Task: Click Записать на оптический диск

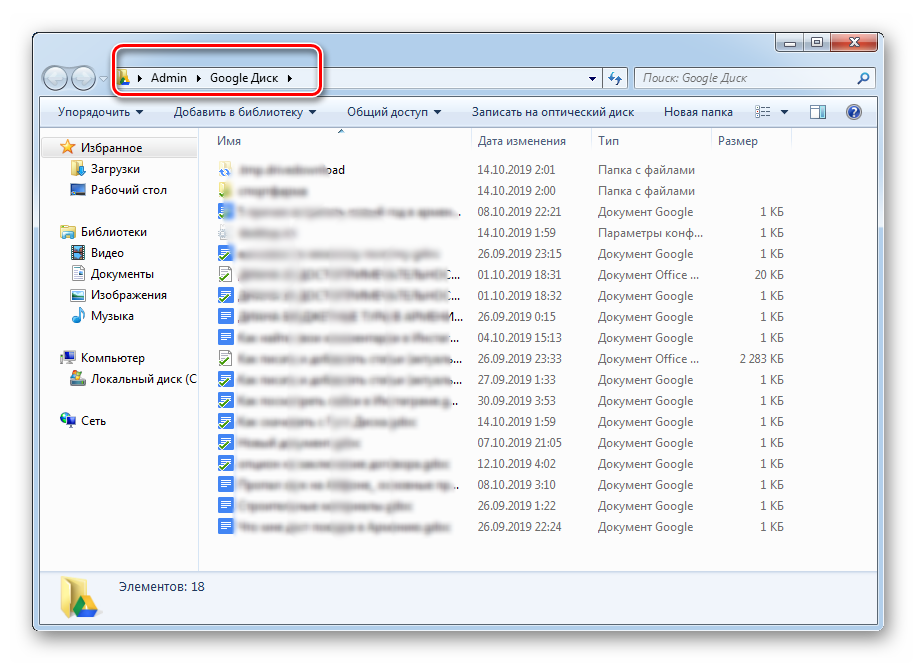Action: [x=552, y=112]
